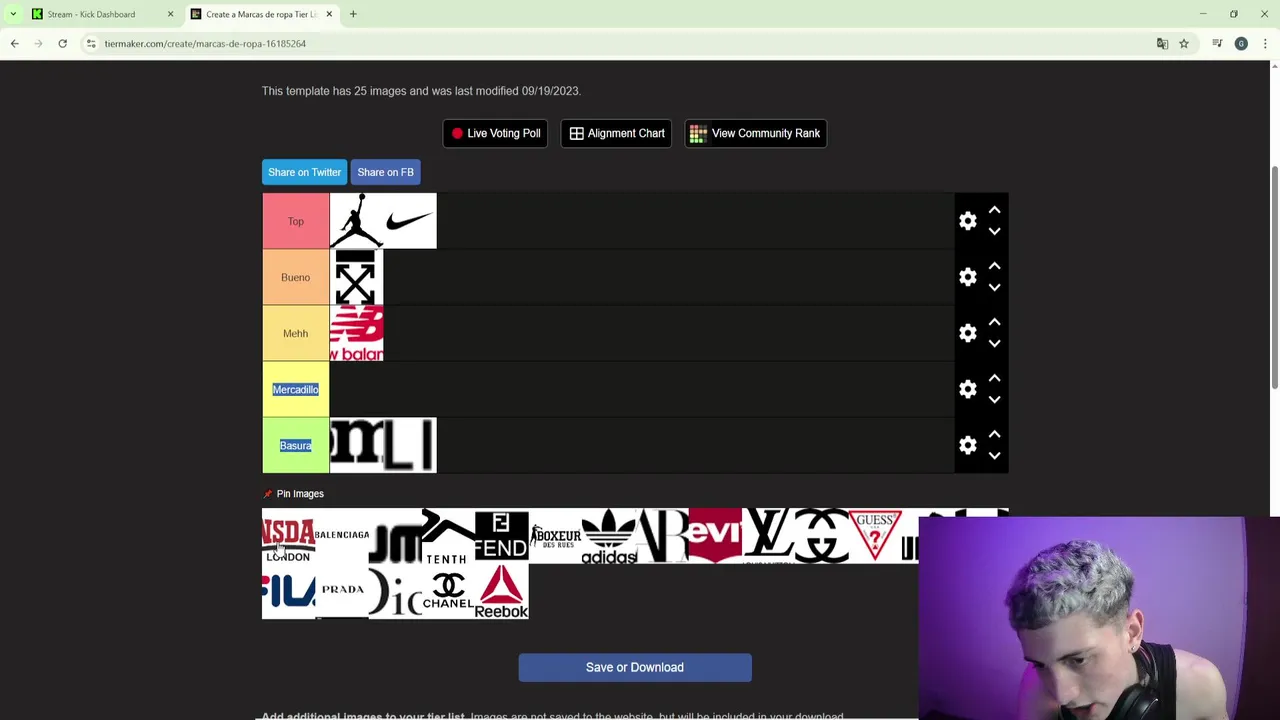Move the Basura tier row up
This screenshot has width=1280, height=720.
coord(994,434)
